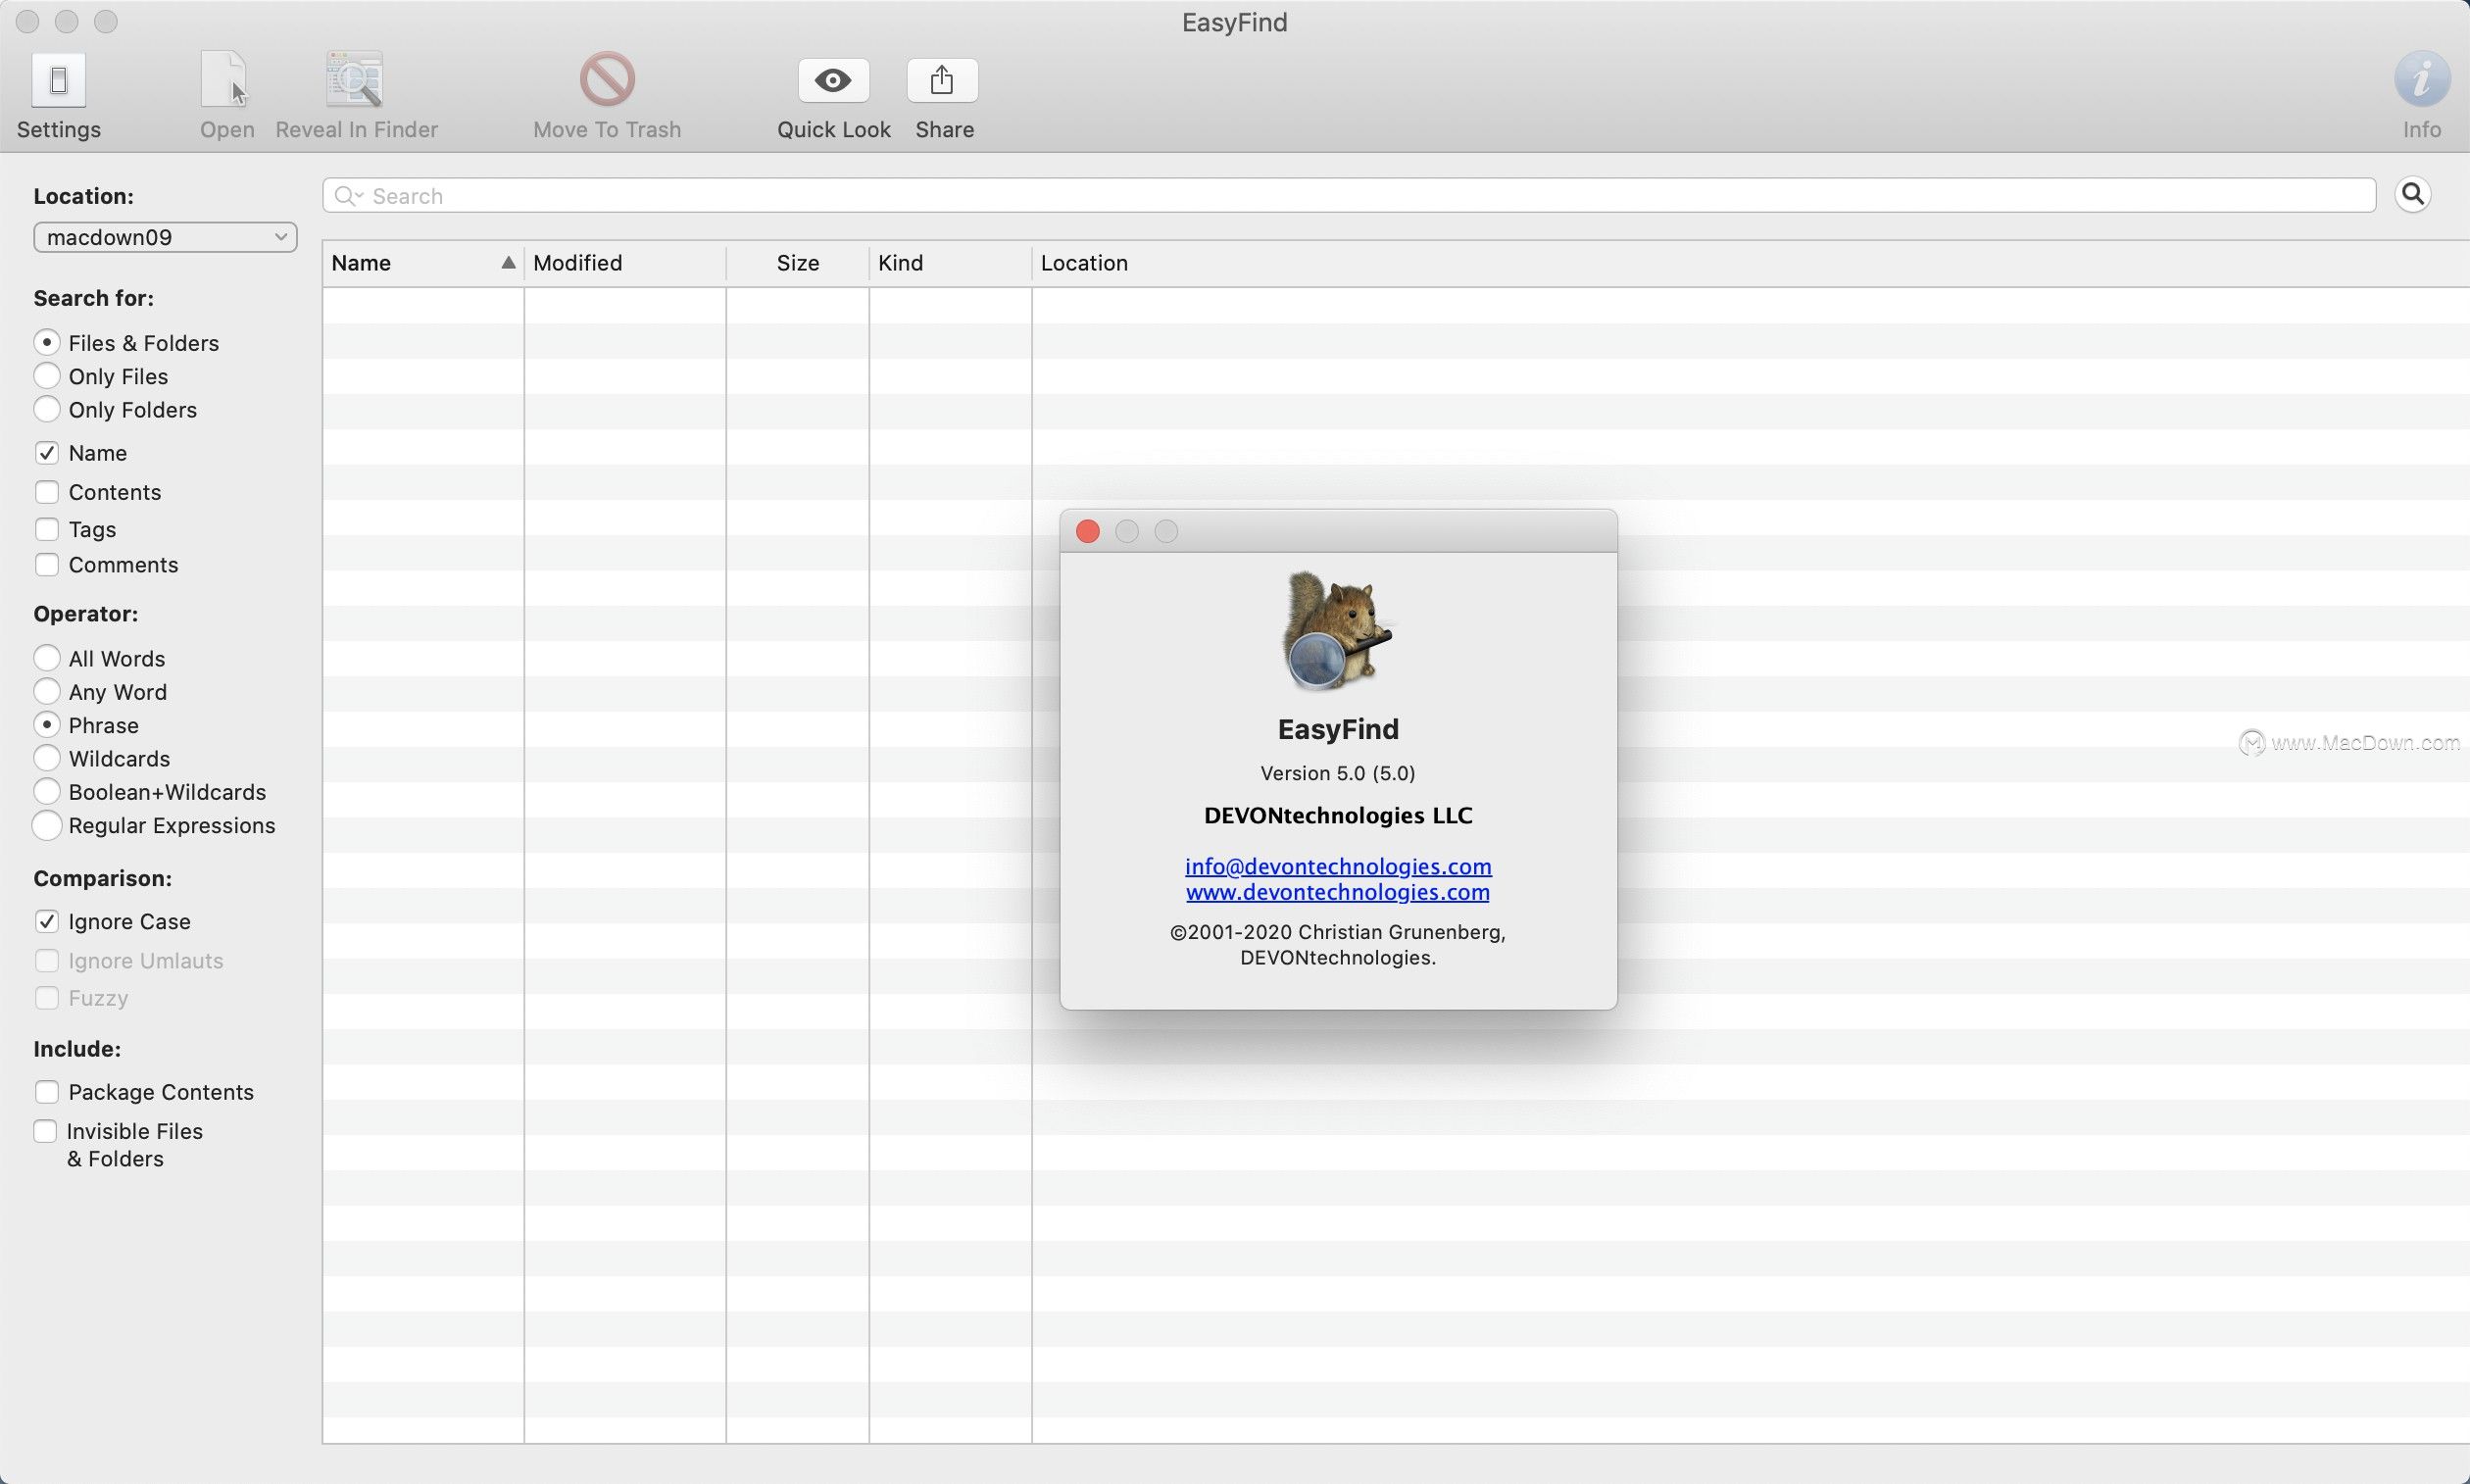Enable the Contents checkbox
2470x1484 pixels.
point(46,490)
